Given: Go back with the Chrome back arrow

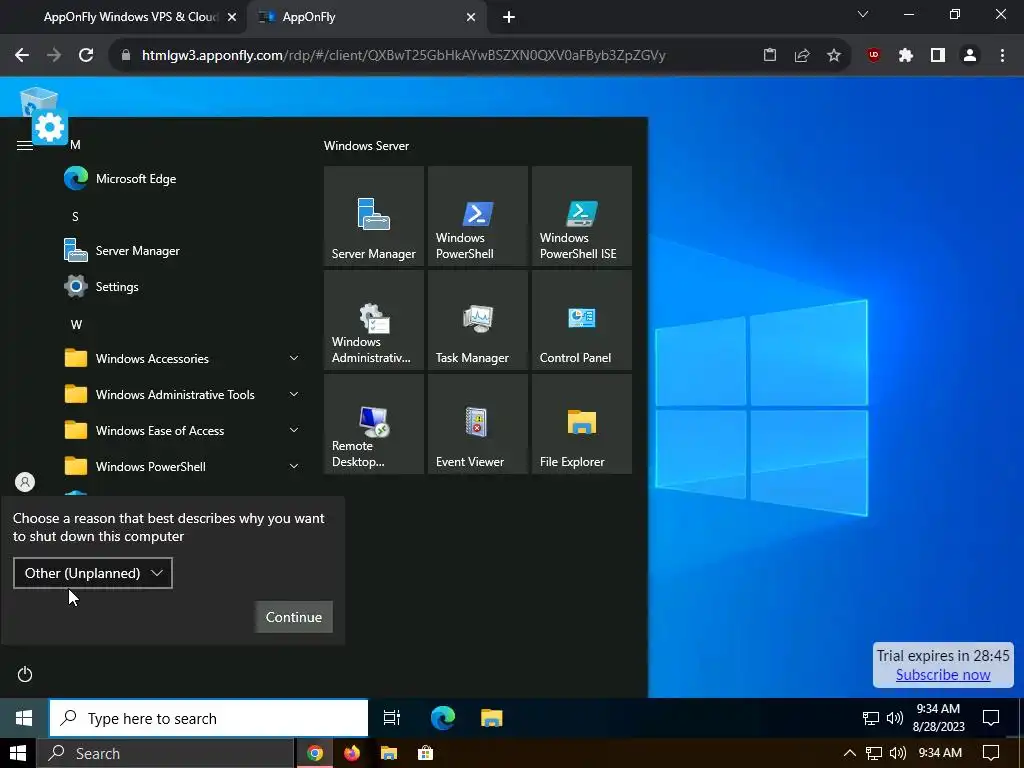Looking at the screenshot, I should click(22, 56).
